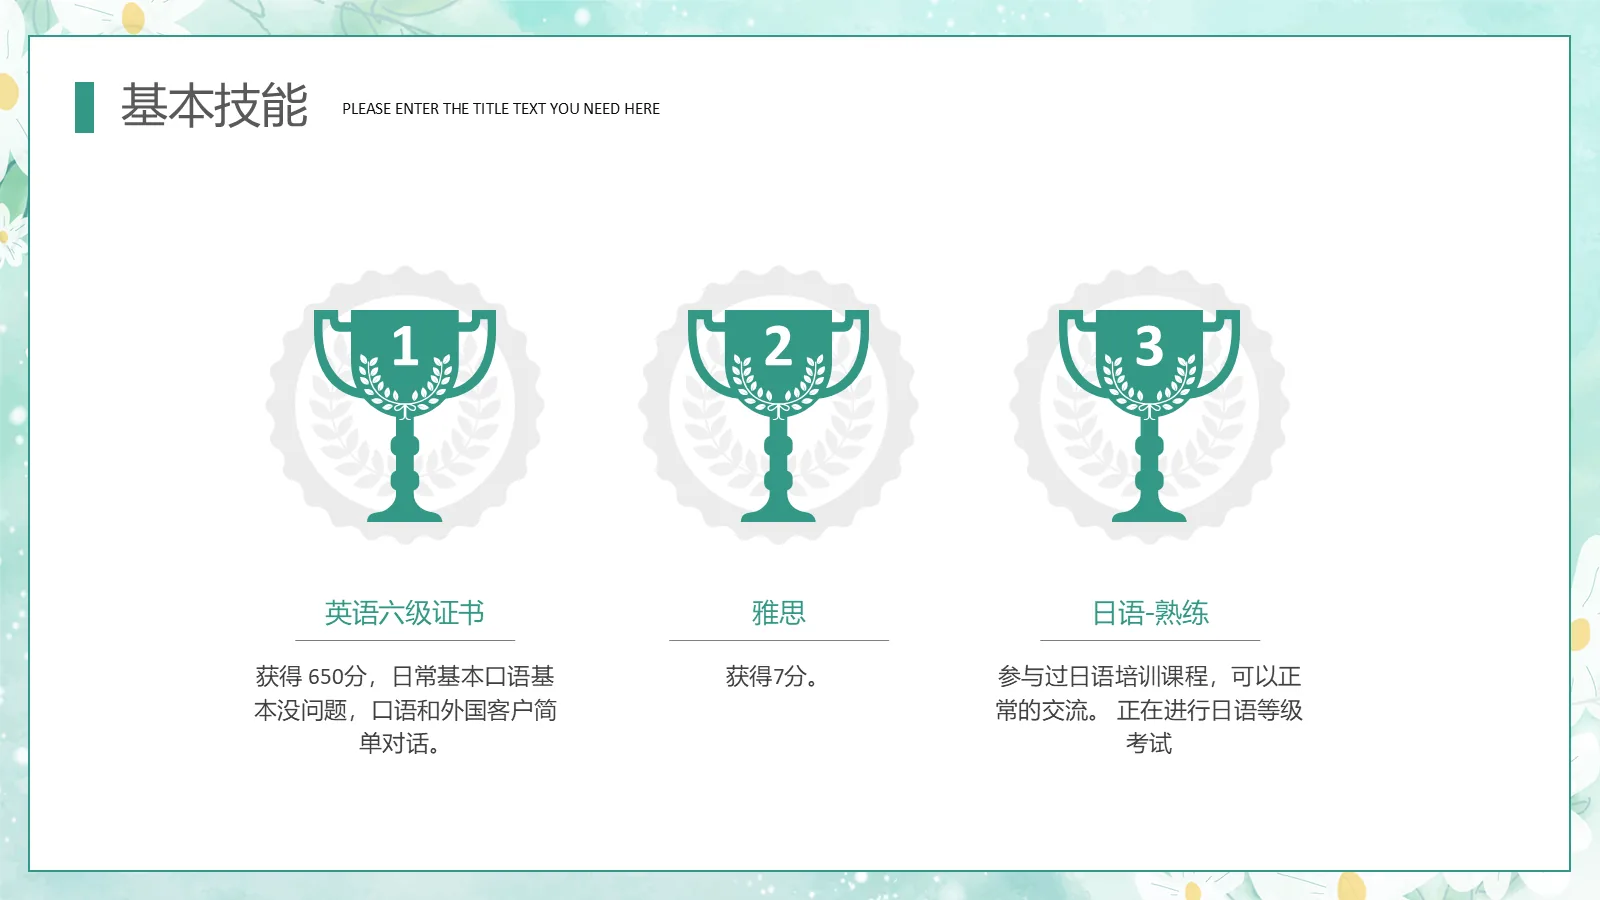This screenshot has width=1600, height=900.
Task: Select the 基本技能 slide title
Action: pyautogui.click(x=214, y=106)
